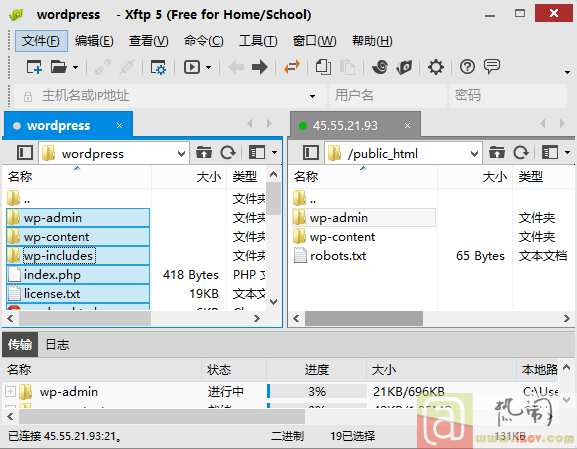Open Options via the gear icon
Image resolution: width=577 pixels, height=449 pixels.
436,67
